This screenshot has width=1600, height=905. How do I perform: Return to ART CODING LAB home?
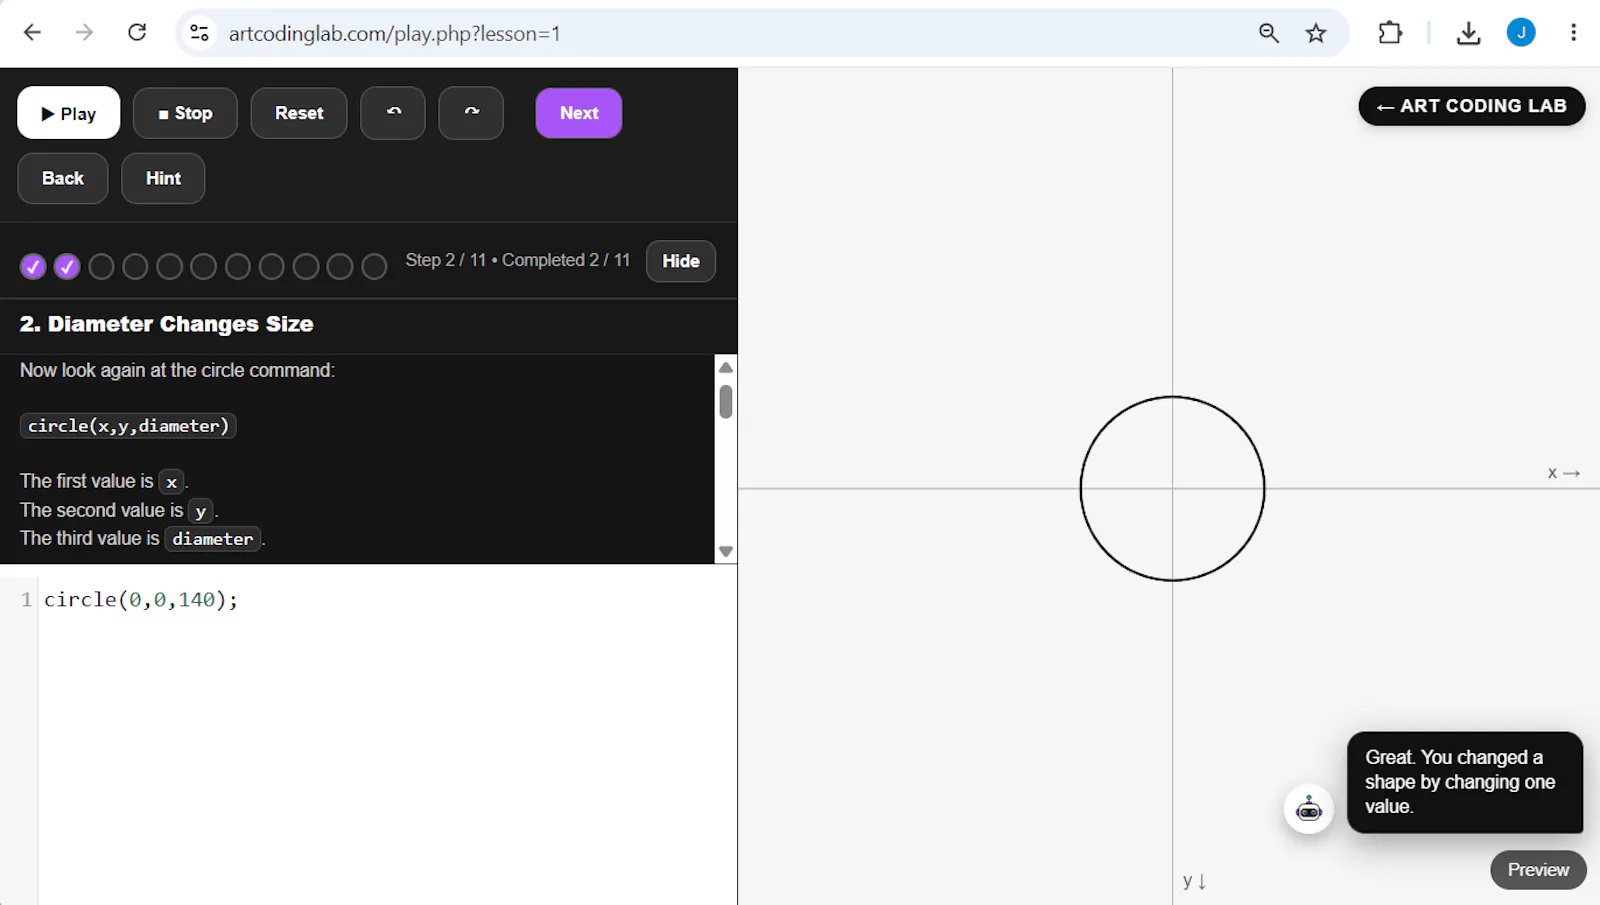(x=1471, y=106)
